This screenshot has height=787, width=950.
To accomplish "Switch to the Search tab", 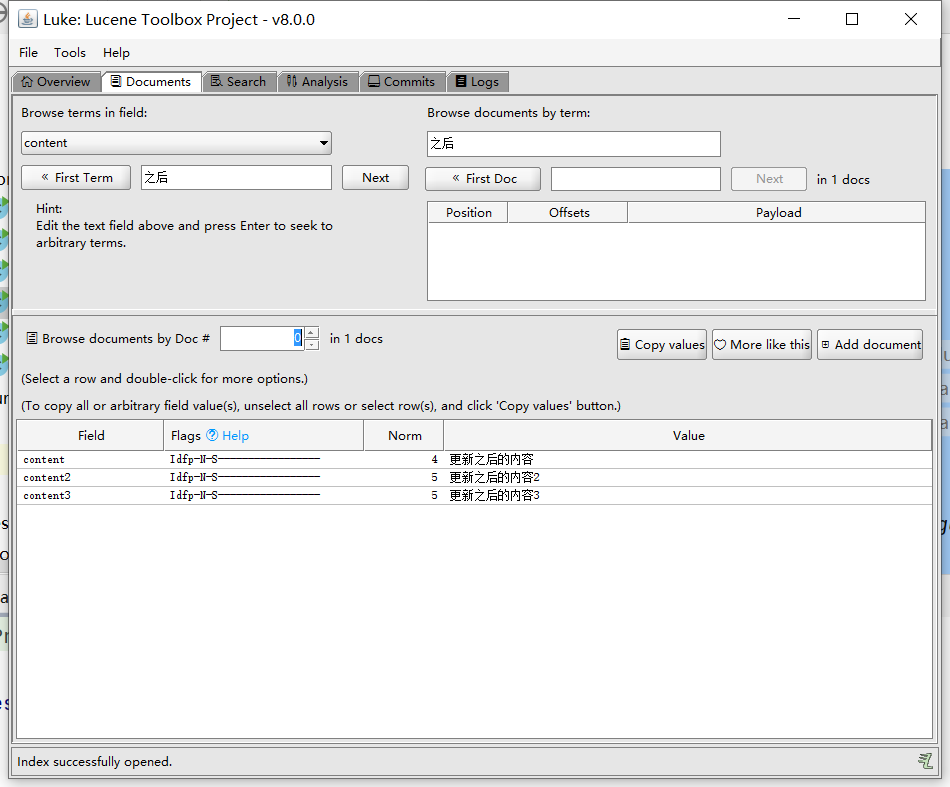I will coord(239,82).
